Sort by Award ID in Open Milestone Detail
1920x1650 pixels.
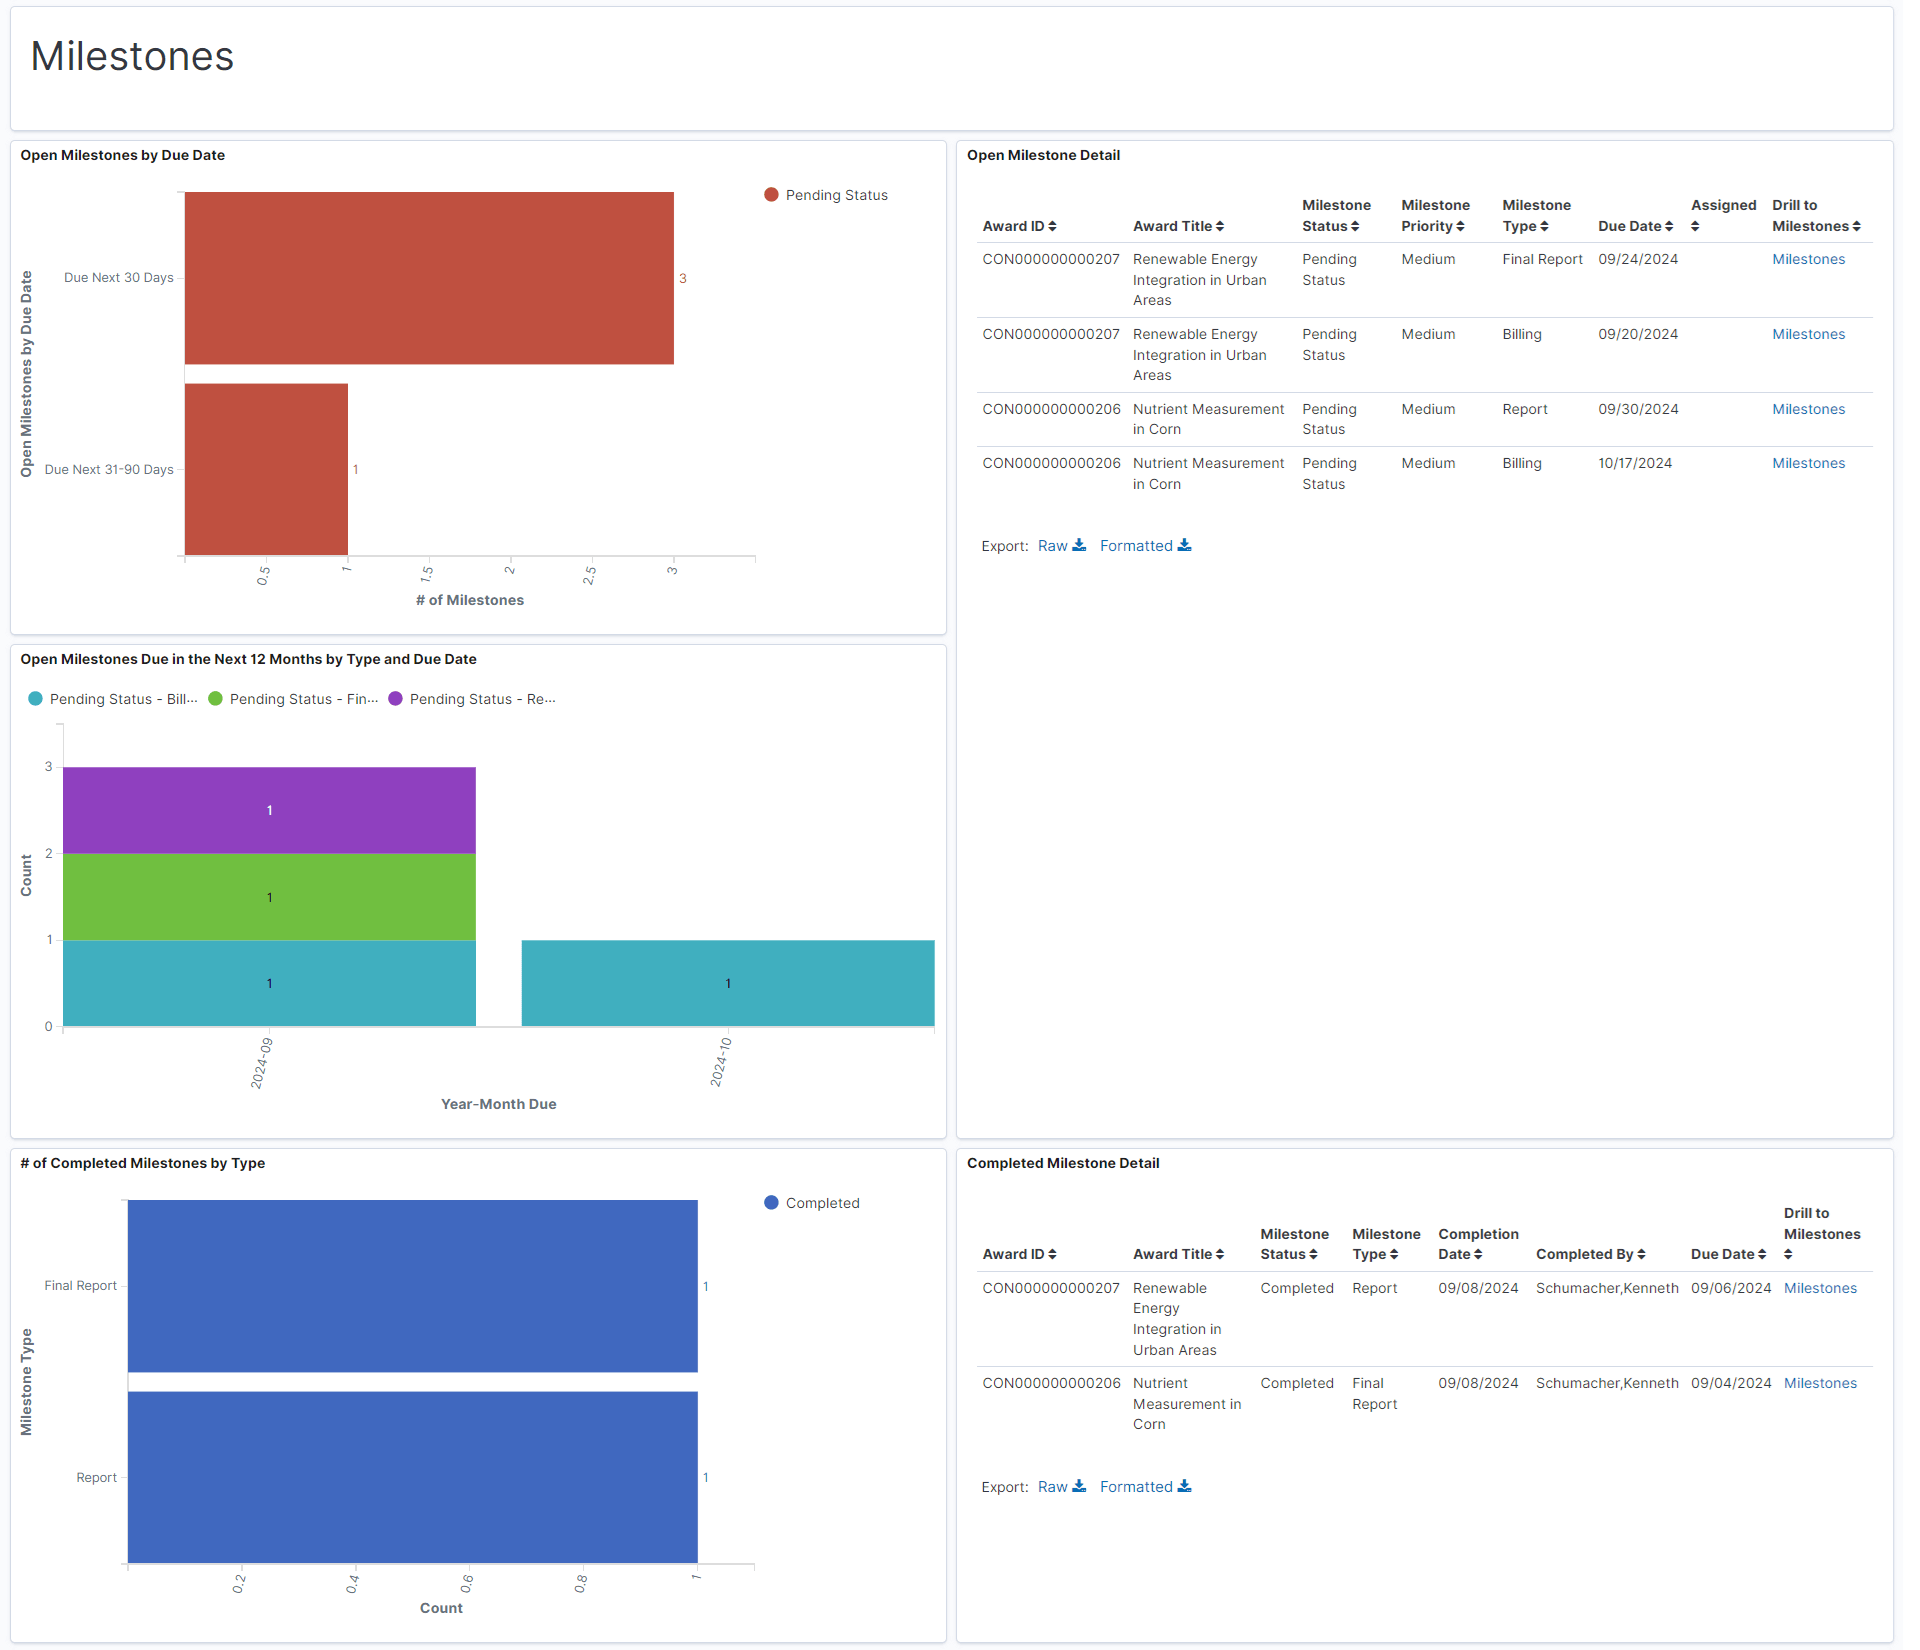tap(1018, 226)
